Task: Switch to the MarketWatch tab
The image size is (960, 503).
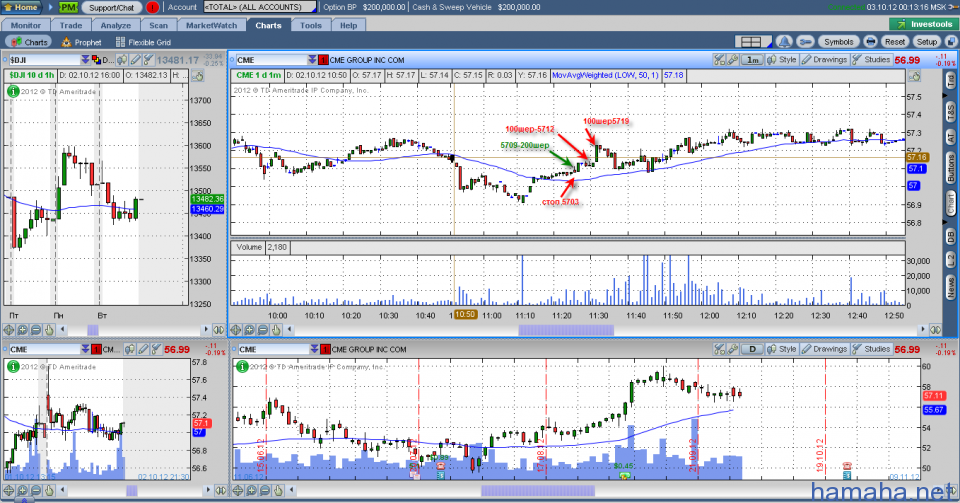Action: pos(212,25)
